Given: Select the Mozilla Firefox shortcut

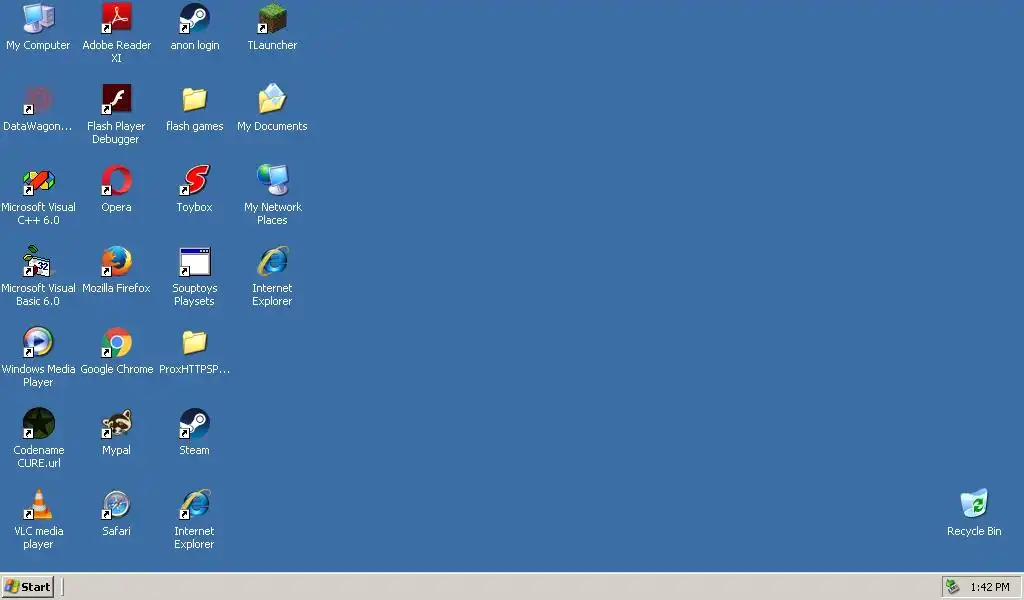Looking at the screenshot, I should pyautogui.click(x=116, y=261).
